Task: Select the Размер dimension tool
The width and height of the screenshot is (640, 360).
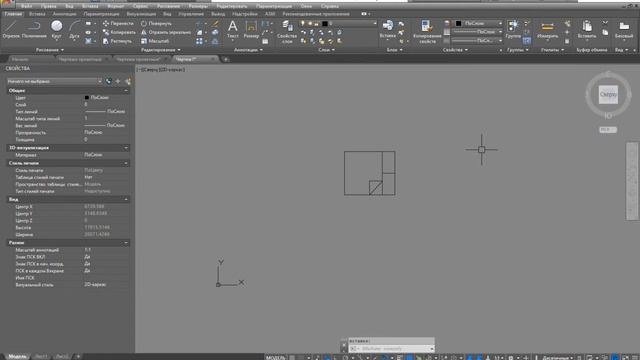Action: point(251,29)
